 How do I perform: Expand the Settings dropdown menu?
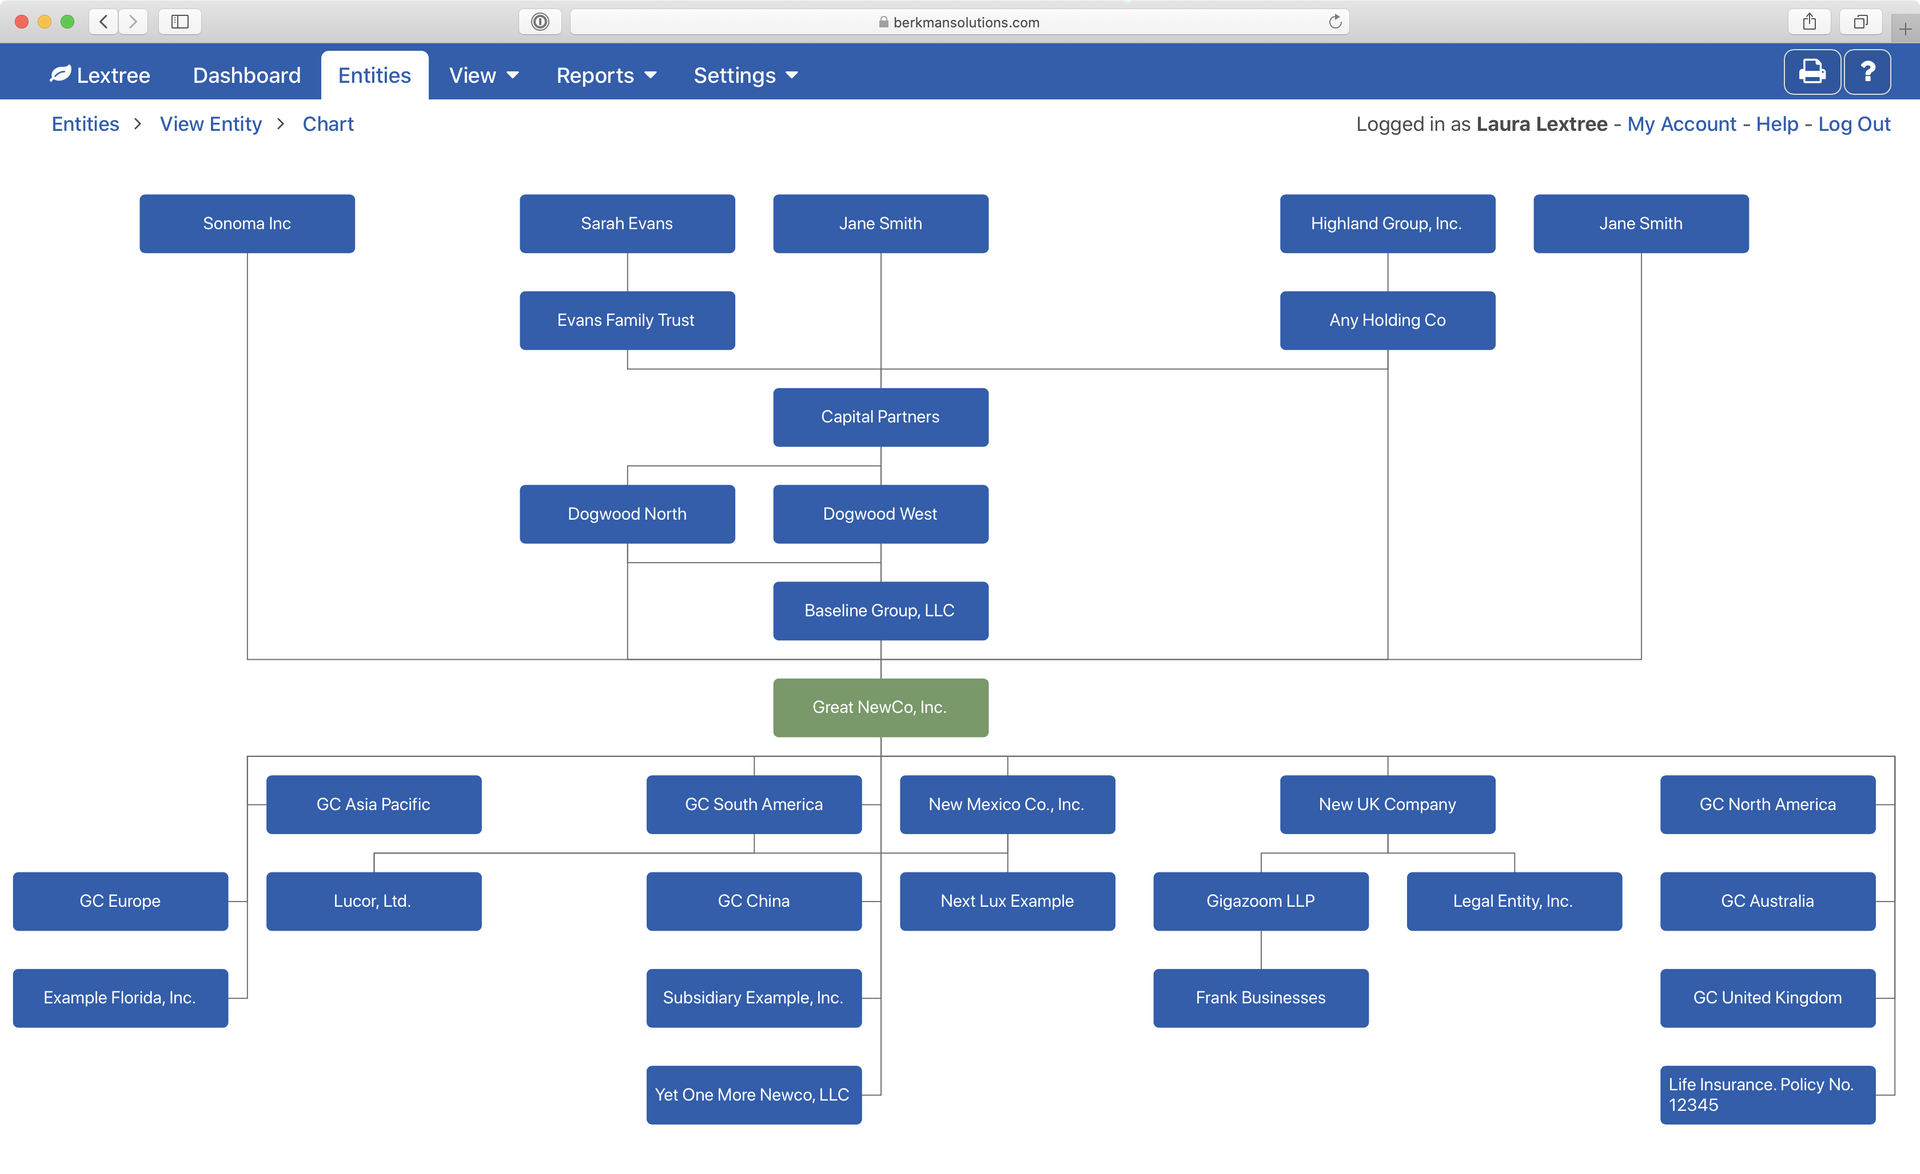pyautogui.click(x=745, y=75)
